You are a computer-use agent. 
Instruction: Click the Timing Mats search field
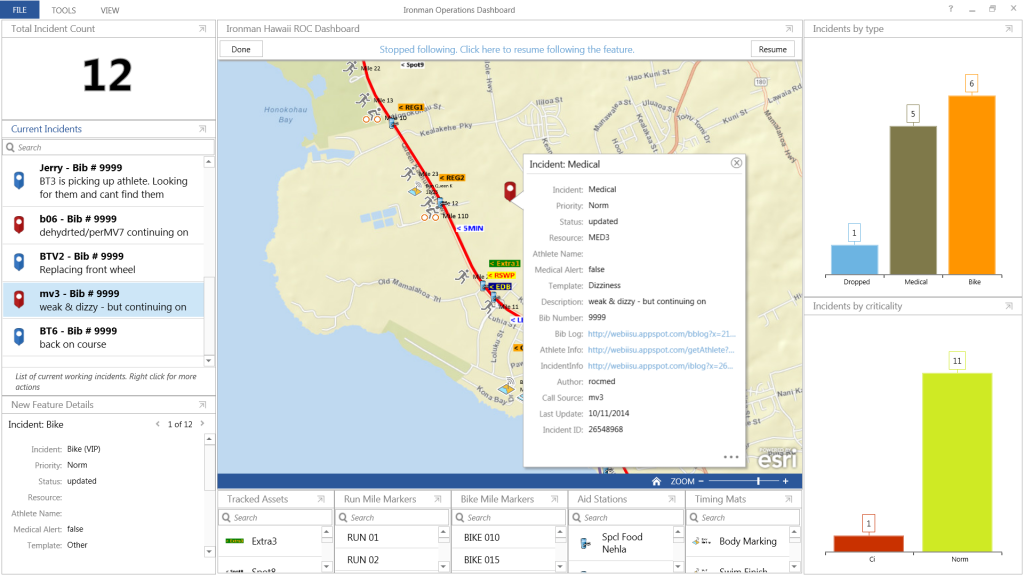tap(744, 518)
